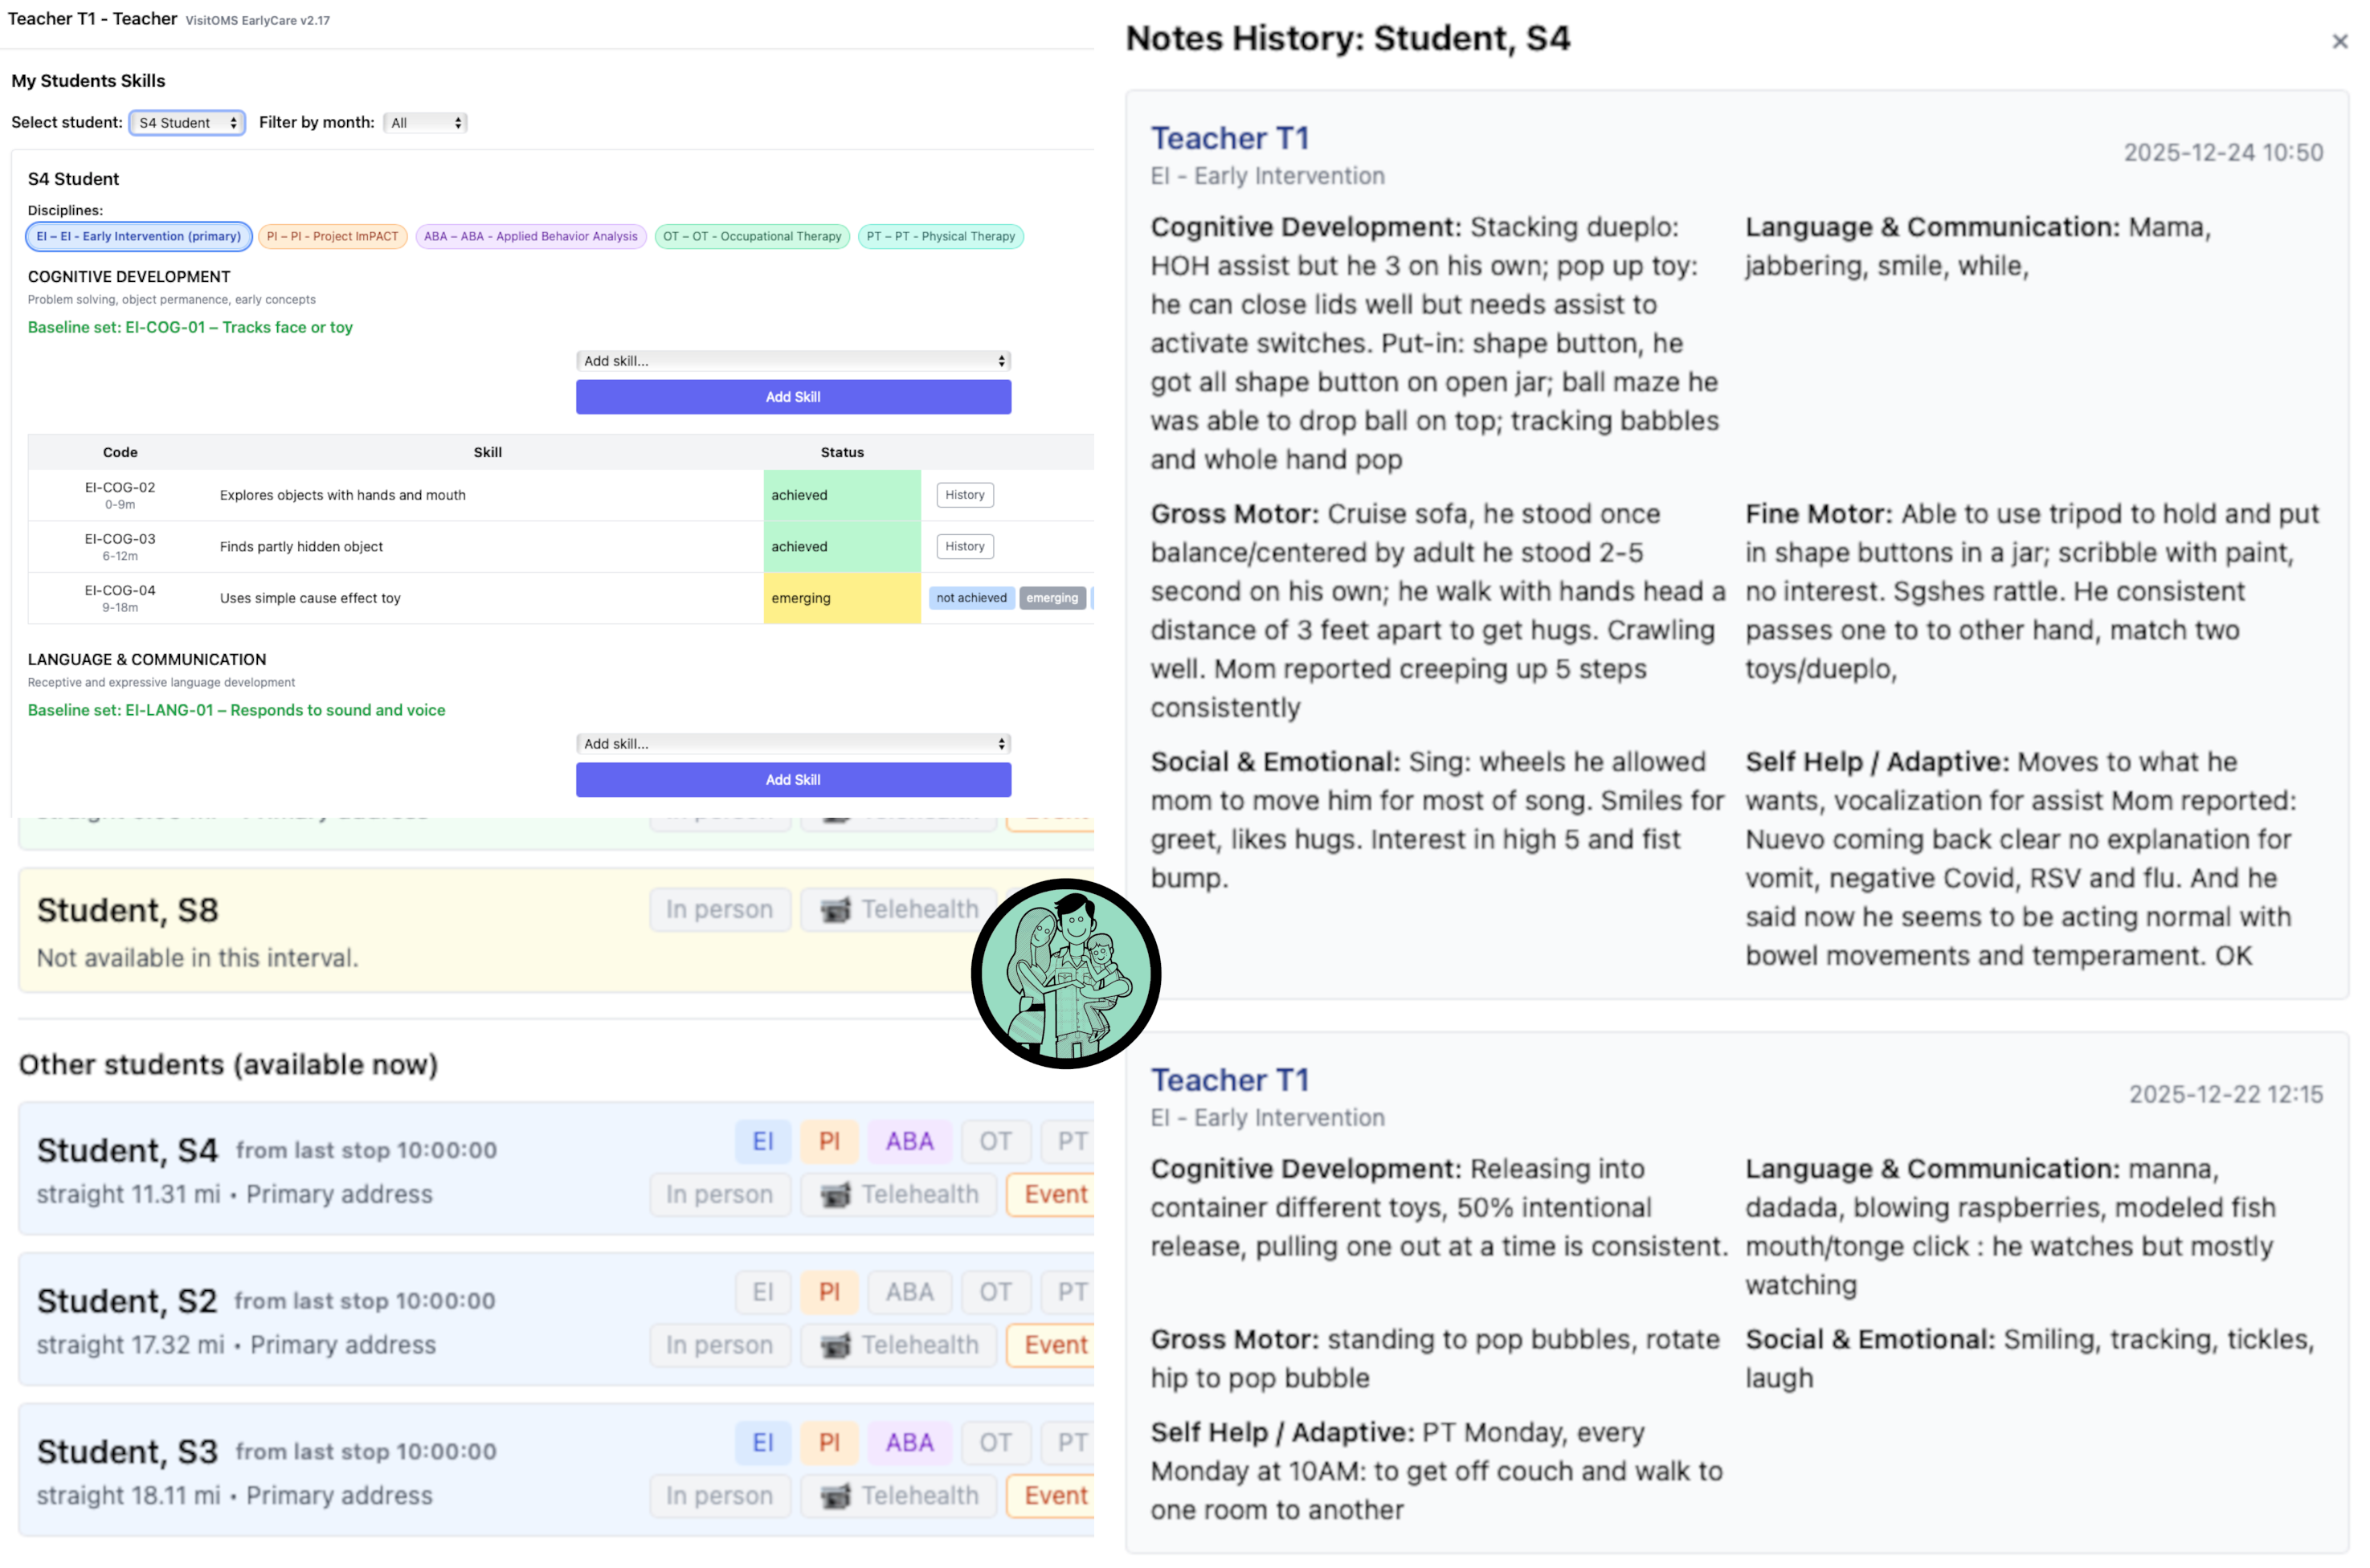Open the Select student dropdown

pos(186,122)
